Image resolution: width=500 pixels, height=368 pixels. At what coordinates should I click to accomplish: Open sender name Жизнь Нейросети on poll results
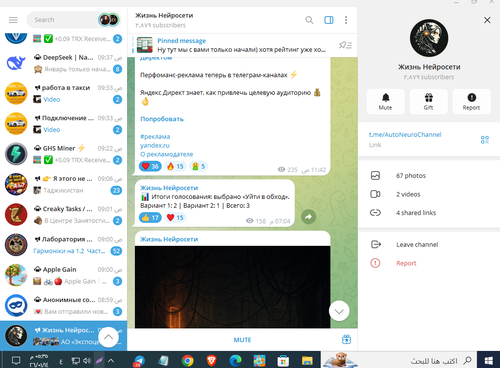point(169,188)
